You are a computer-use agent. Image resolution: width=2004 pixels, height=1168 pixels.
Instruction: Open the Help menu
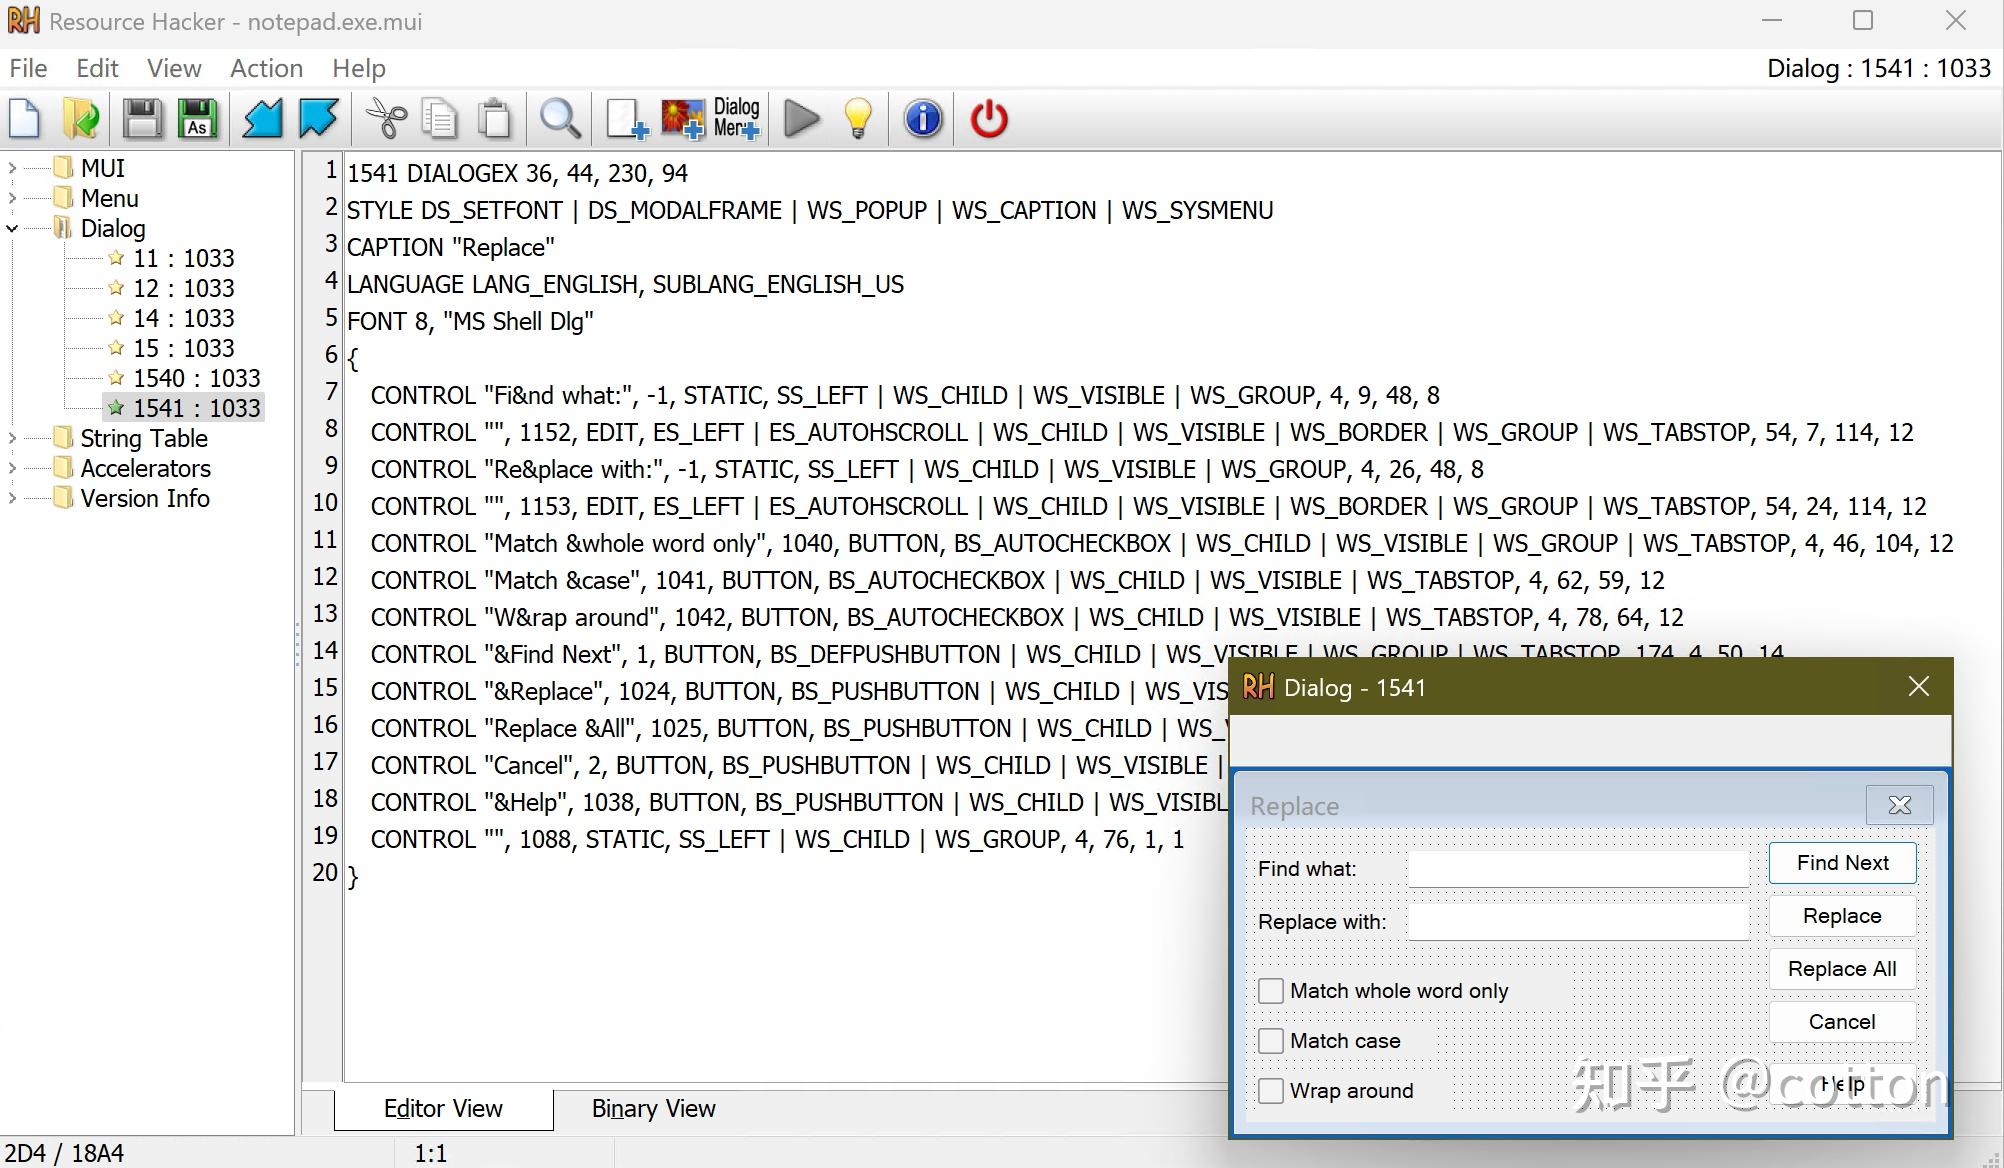(359, 68)
